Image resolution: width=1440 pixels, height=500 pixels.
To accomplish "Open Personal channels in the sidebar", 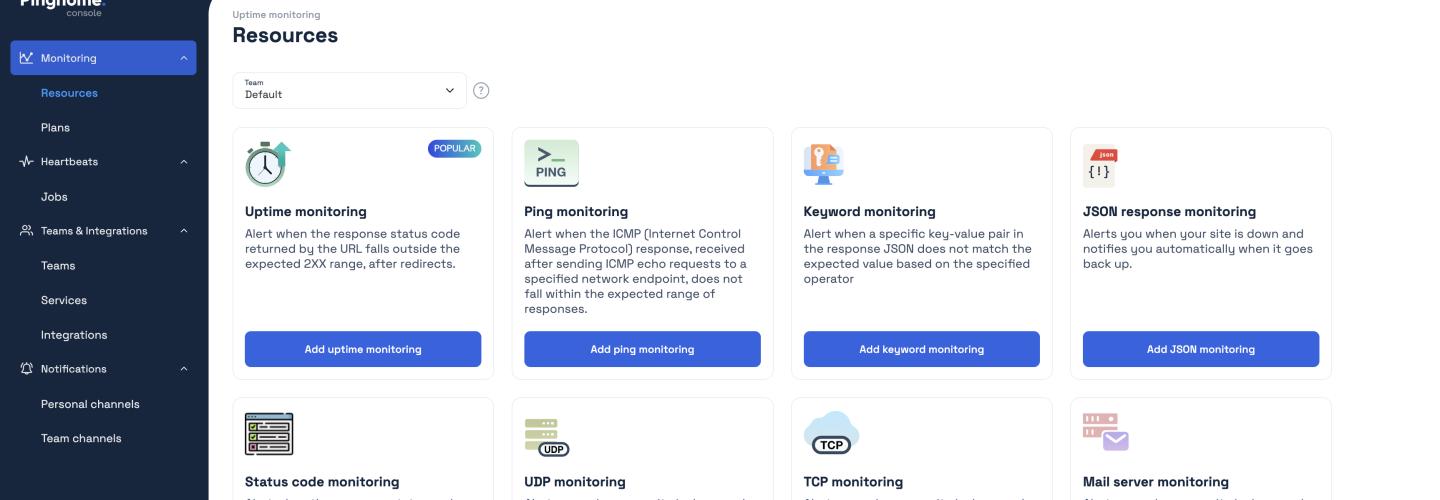I will (90, 404).
